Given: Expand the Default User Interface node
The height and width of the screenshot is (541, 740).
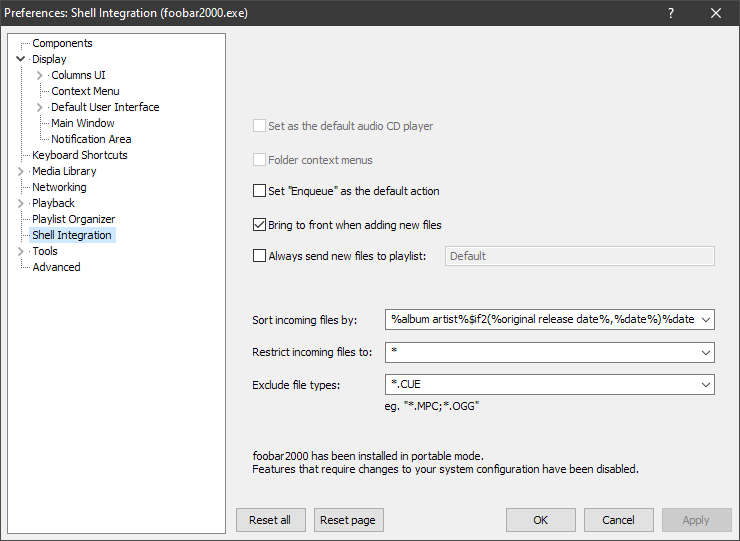Looking at the screenshot, I should click(40, 107).
